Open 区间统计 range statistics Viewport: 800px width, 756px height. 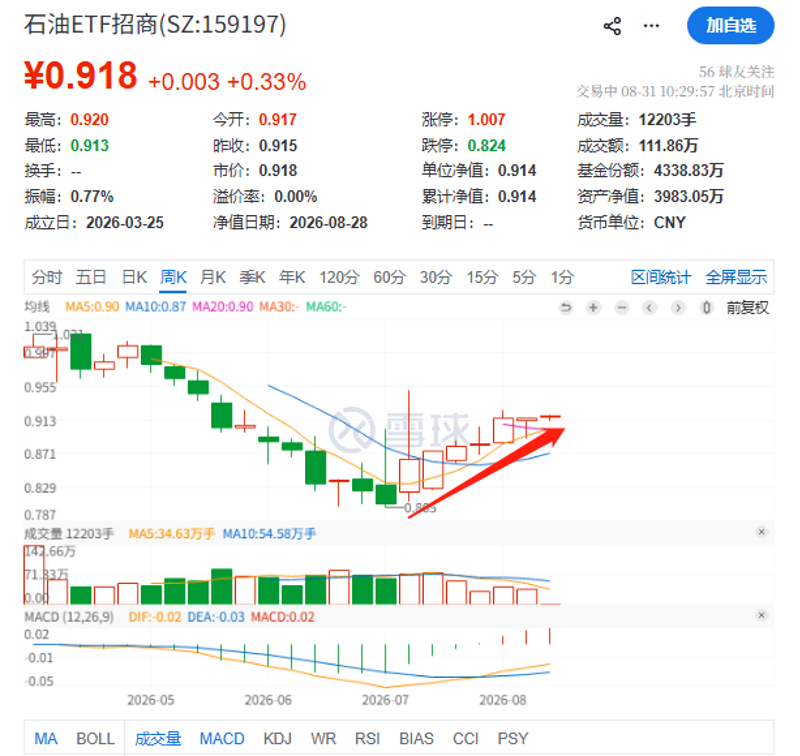pos(661,278)
